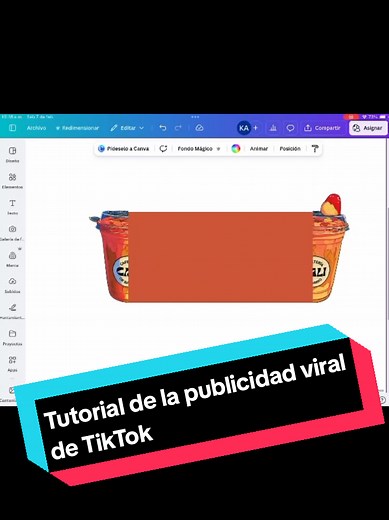Open the Marca sidebar tab
The width and height of the screenshot is (389, 520).
tap(12, 259)
